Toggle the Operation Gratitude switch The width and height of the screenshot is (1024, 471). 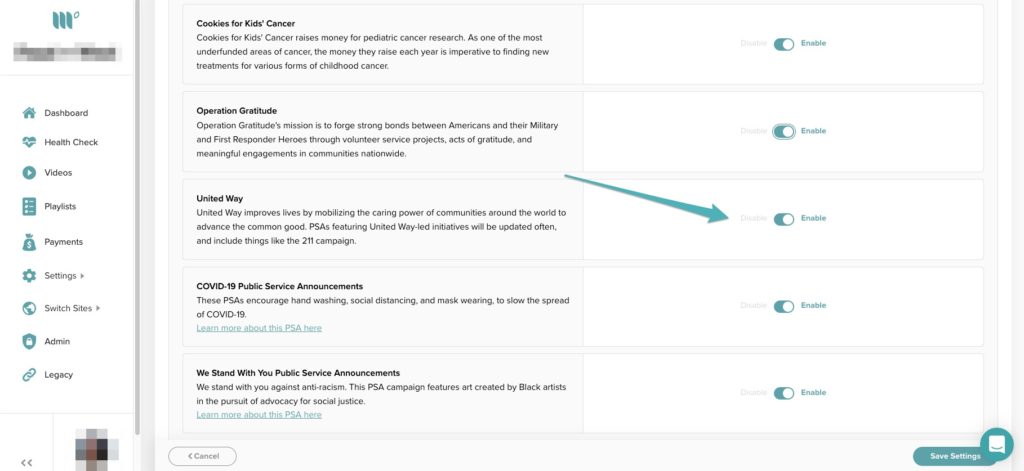tap(783, 131)
